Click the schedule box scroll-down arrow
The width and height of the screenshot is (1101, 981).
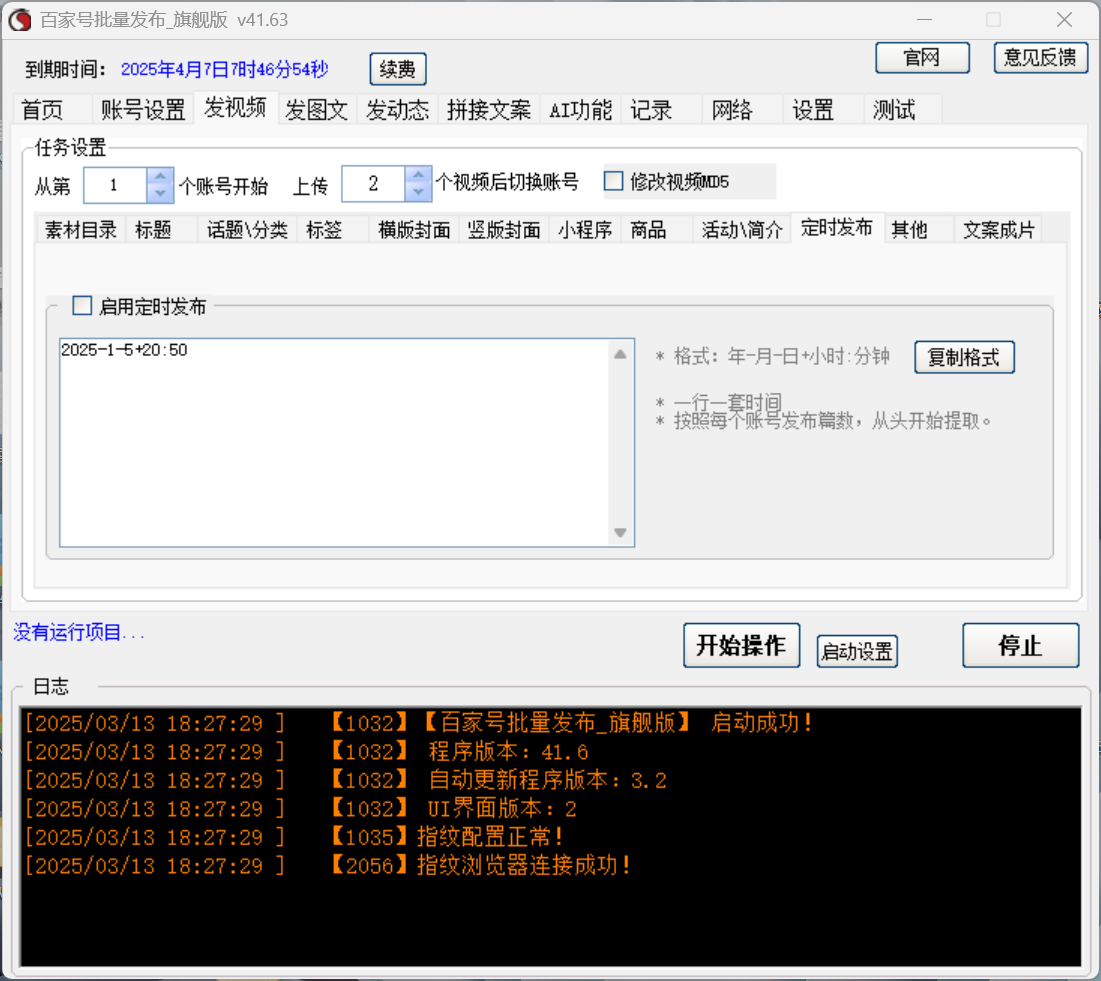(x=620, y=533)
